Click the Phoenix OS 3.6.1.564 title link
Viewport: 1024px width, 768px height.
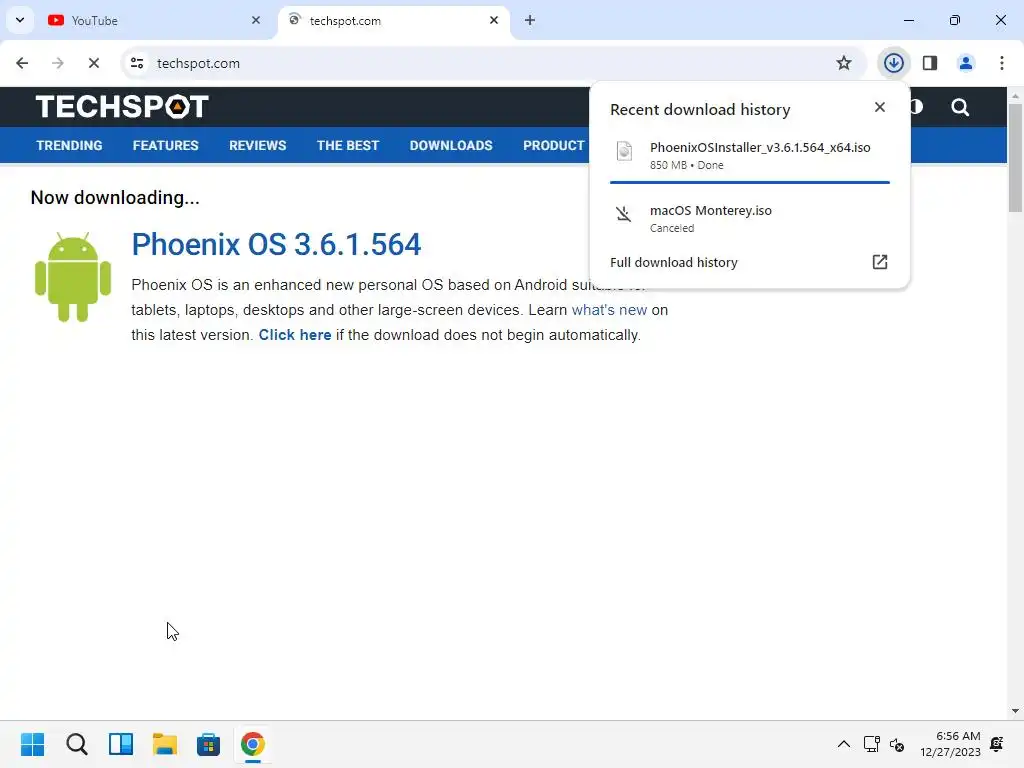click(276, 244)
